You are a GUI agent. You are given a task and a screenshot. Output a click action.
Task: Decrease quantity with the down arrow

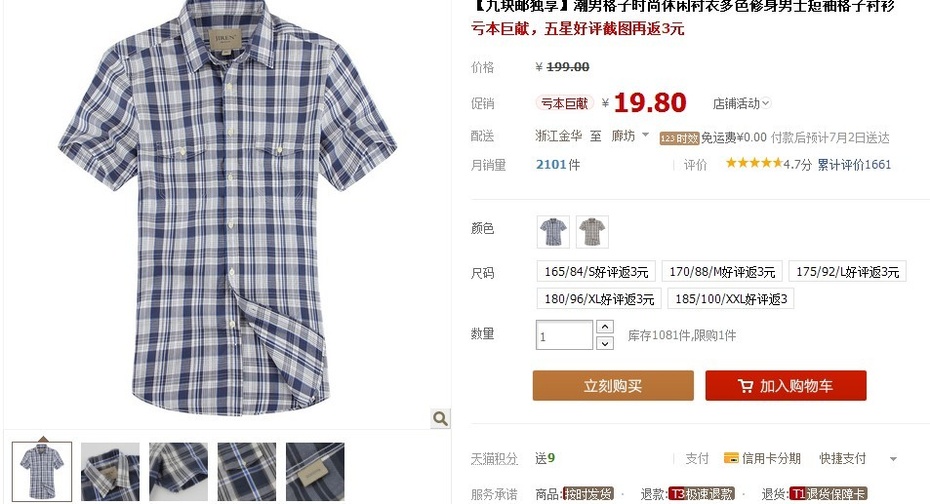tap(604, 343)
